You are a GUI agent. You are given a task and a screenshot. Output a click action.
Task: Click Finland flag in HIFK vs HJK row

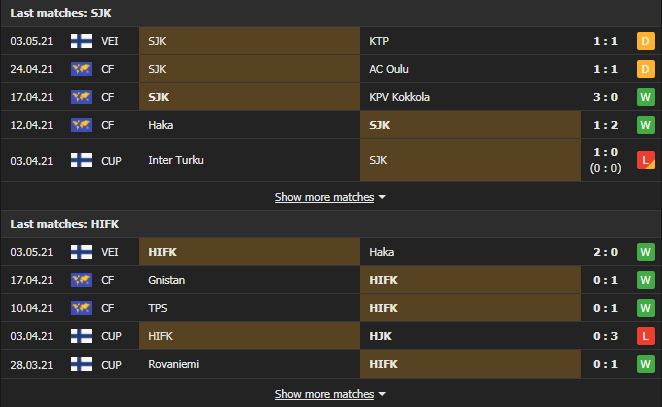tap(81, 336)
